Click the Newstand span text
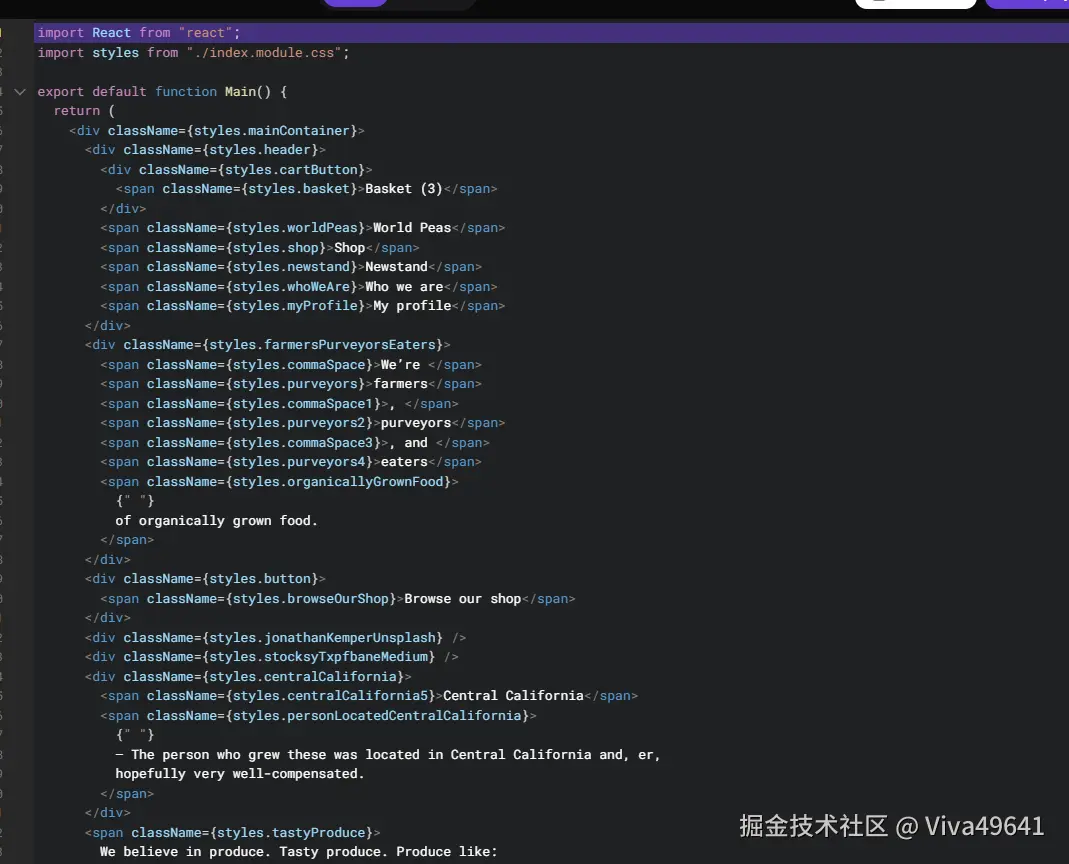1069x864 pixels. coord(396,267)
